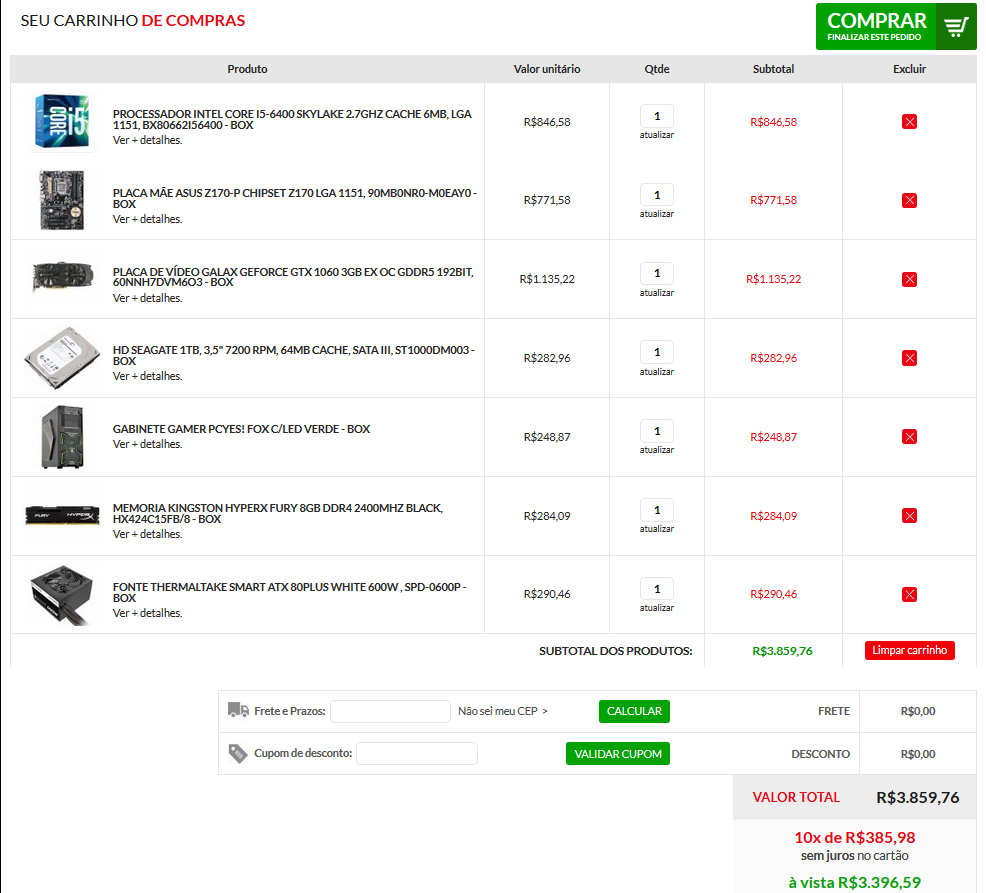Select quantity box for Intel Core i5 processor

click(656, 116)
